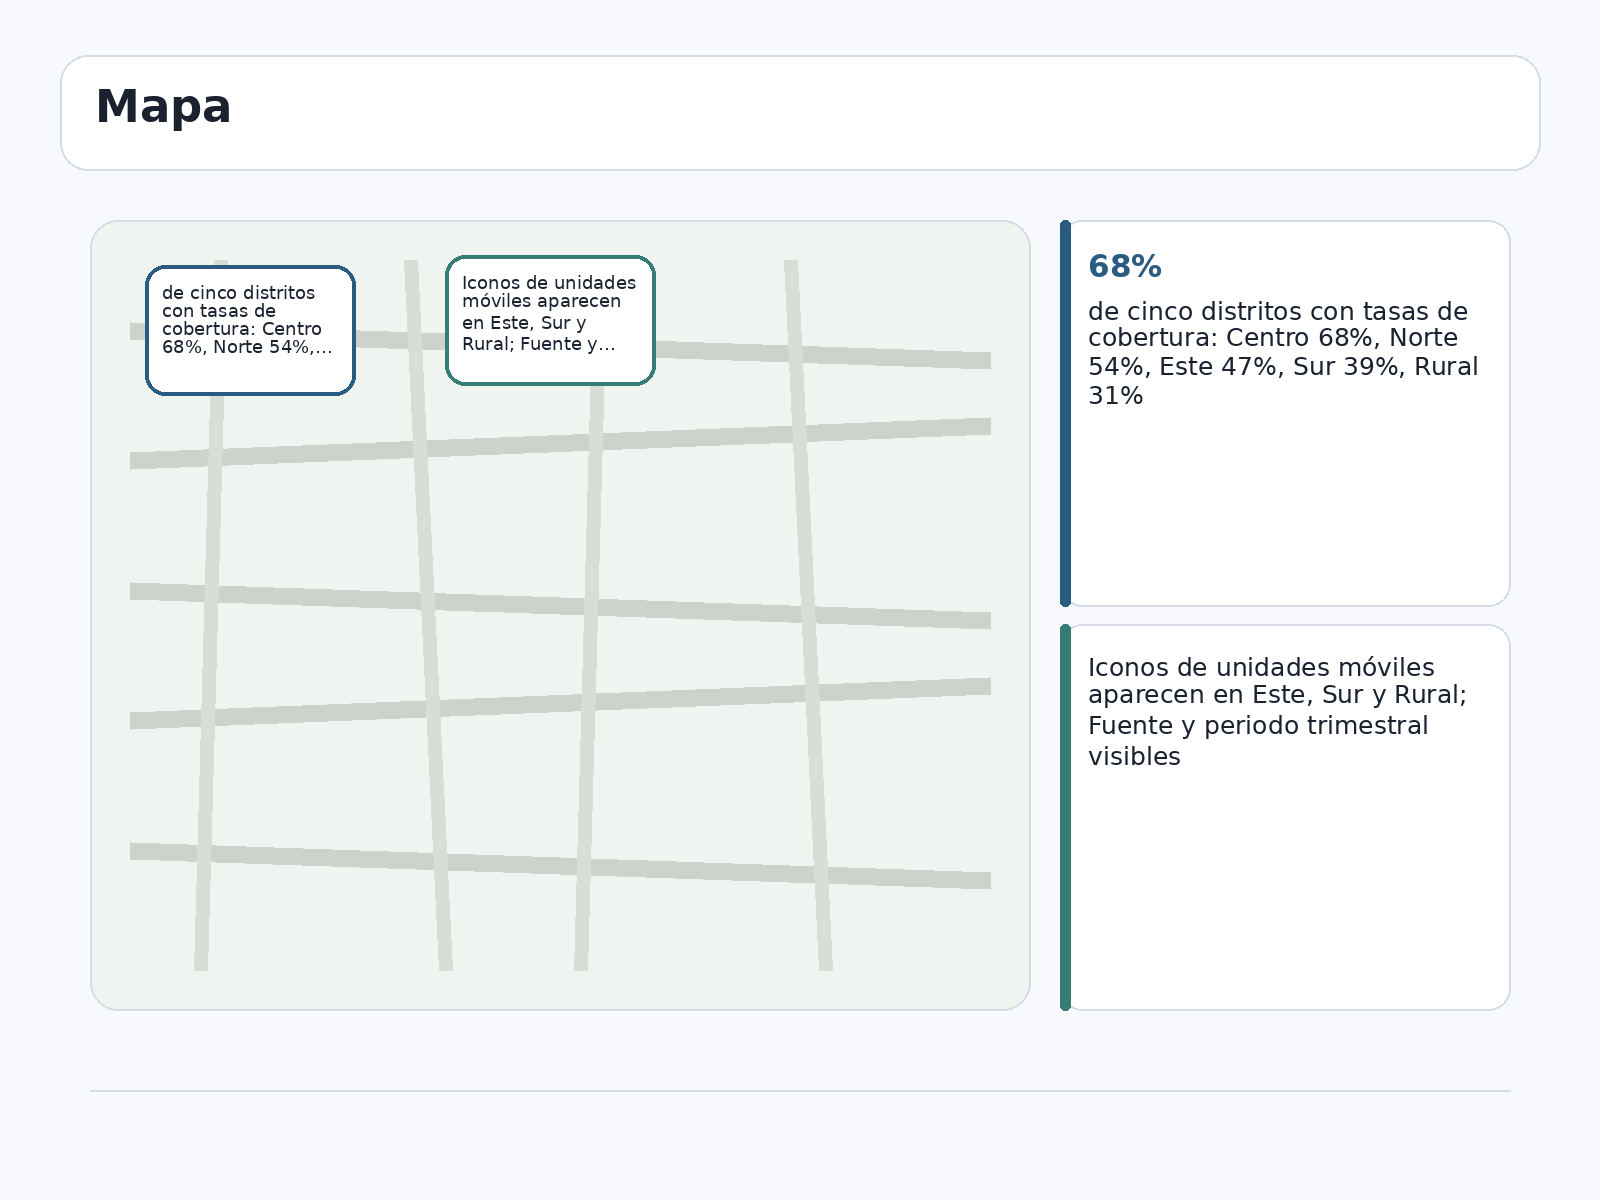
Task: Open the blue map callout about cinco distritos
Action: click(x=250, y=330)
